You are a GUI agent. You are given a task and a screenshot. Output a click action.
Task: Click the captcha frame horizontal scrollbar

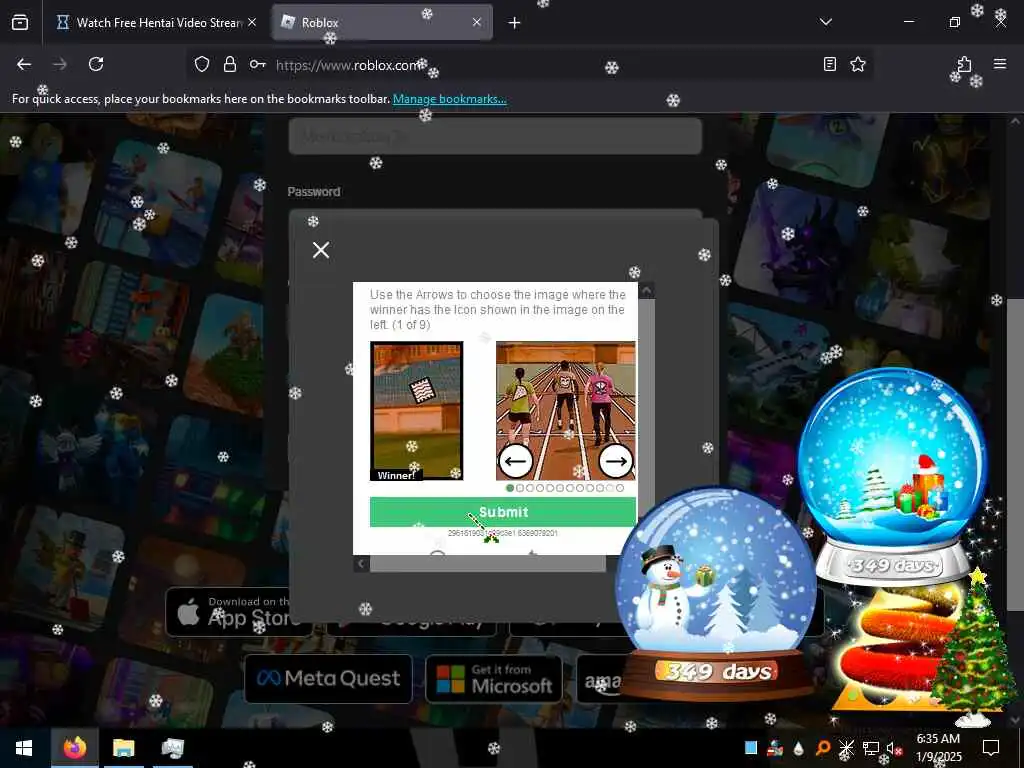pos(488,564)
